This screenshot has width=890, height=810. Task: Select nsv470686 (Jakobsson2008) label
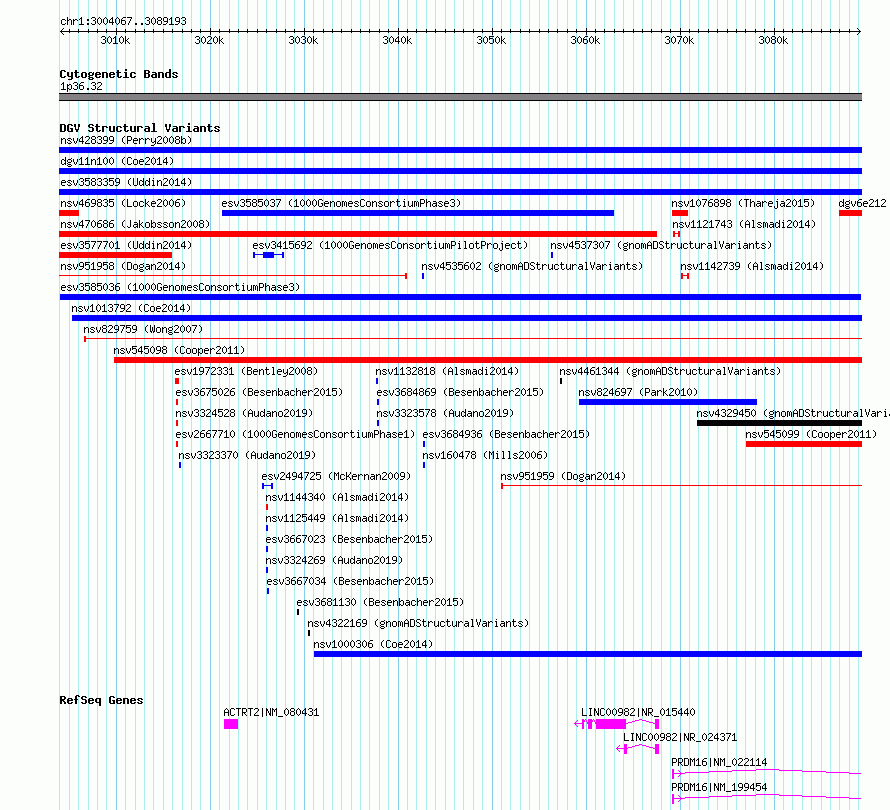tap(135, 224)
